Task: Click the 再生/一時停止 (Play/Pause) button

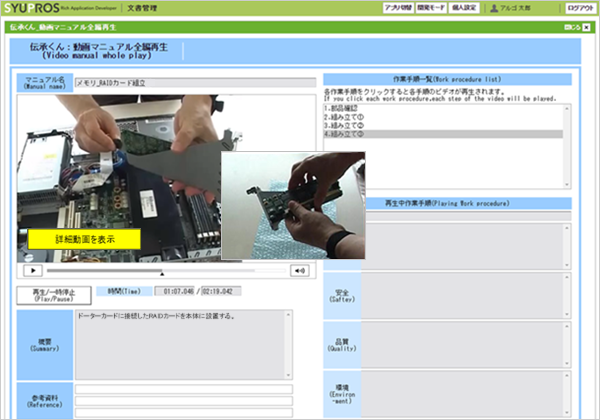Action: coord(54,295)
